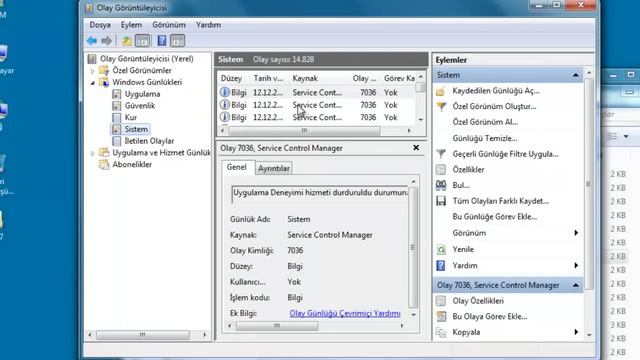Click the event detail vertical scrollbar thumb

[x=413, y=247]
